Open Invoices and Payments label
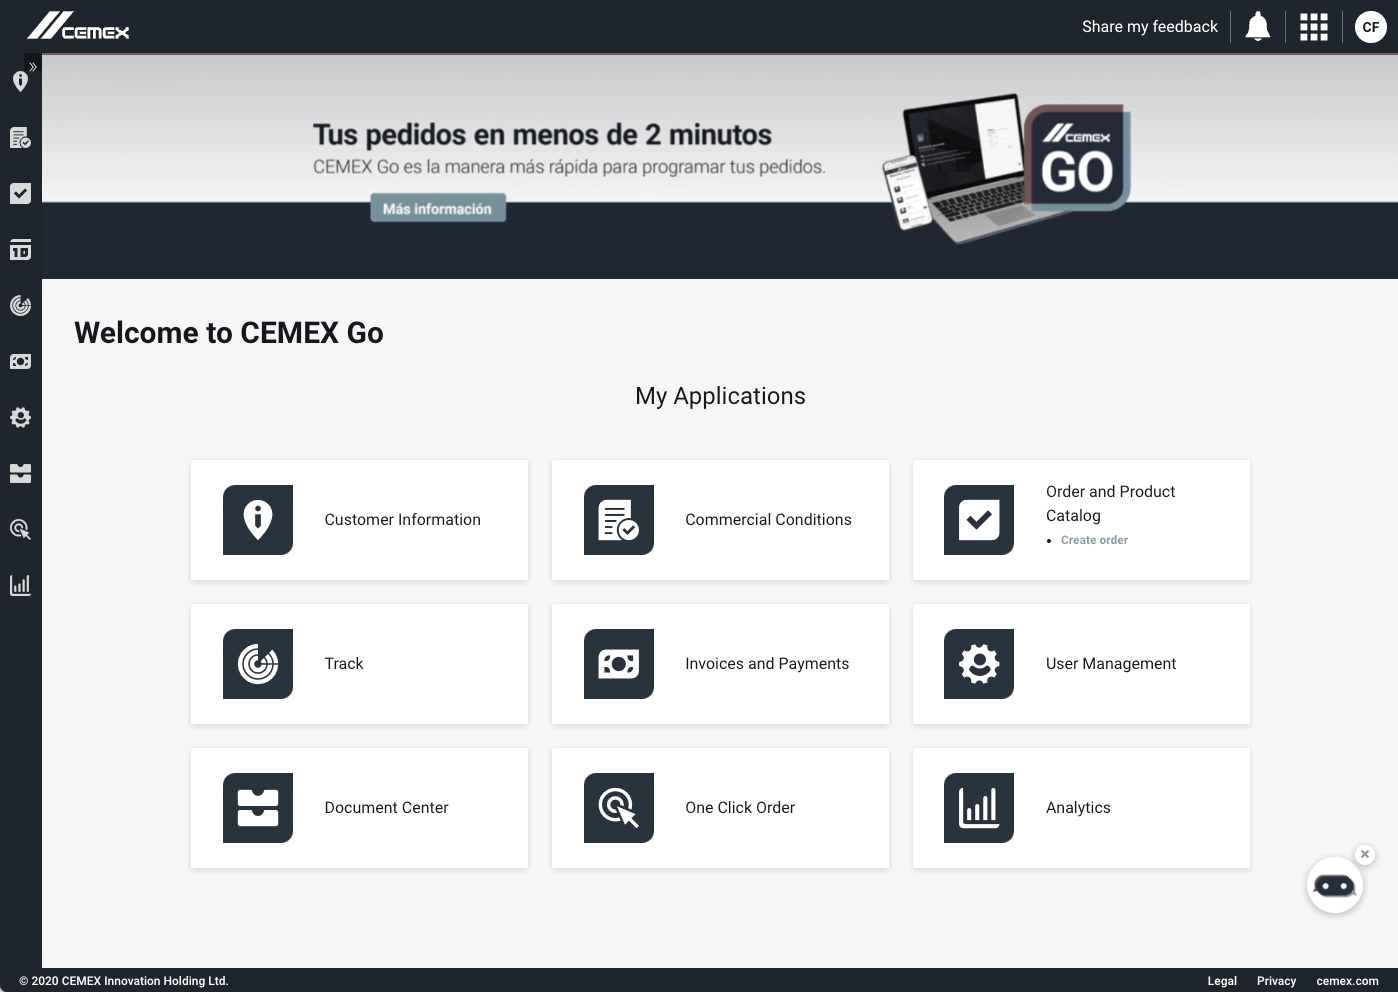This screenshot has height=992, width=1398. (767, 664)
